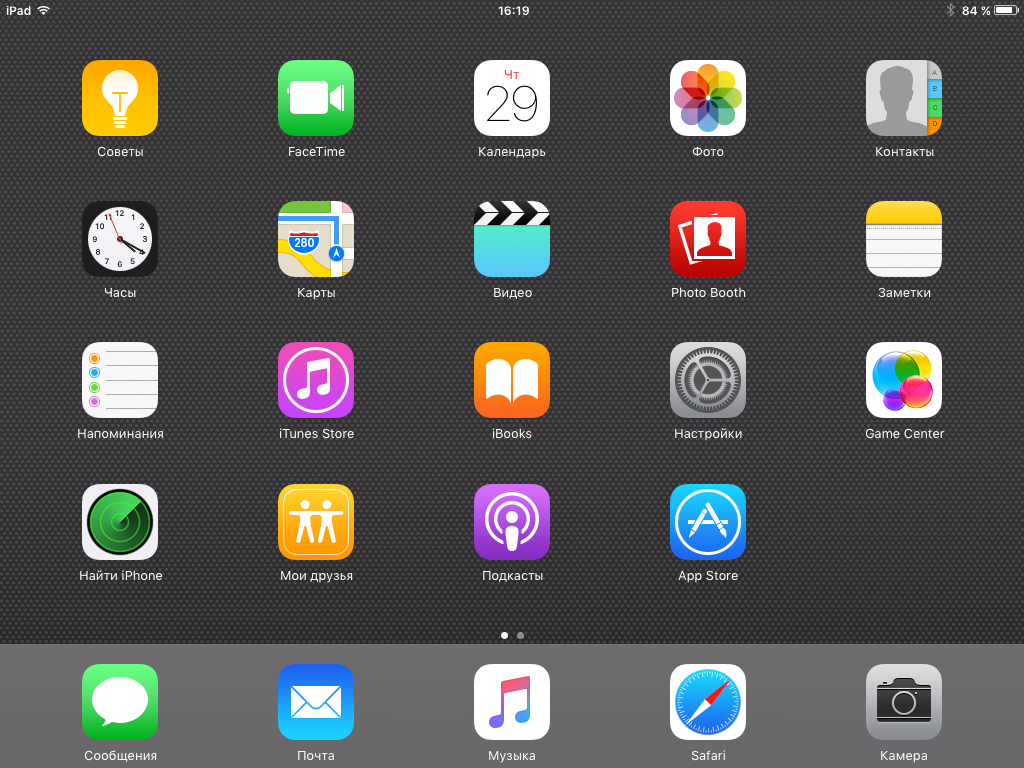Open the Контакты contacts app
1024x768 pixels.
[x=904, y=98]
